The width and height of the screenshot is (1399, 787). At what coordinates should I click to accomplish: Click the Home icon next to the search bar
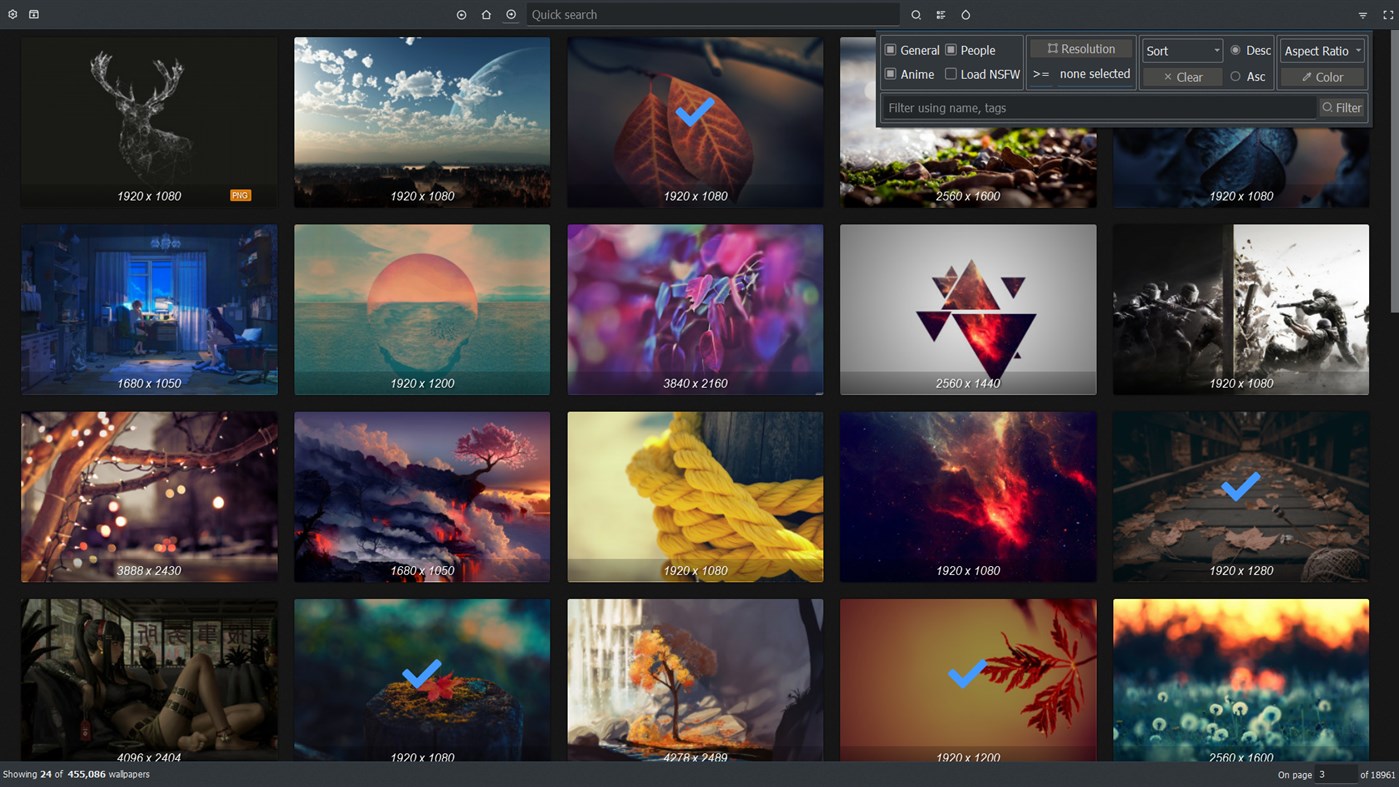[485, 14]
